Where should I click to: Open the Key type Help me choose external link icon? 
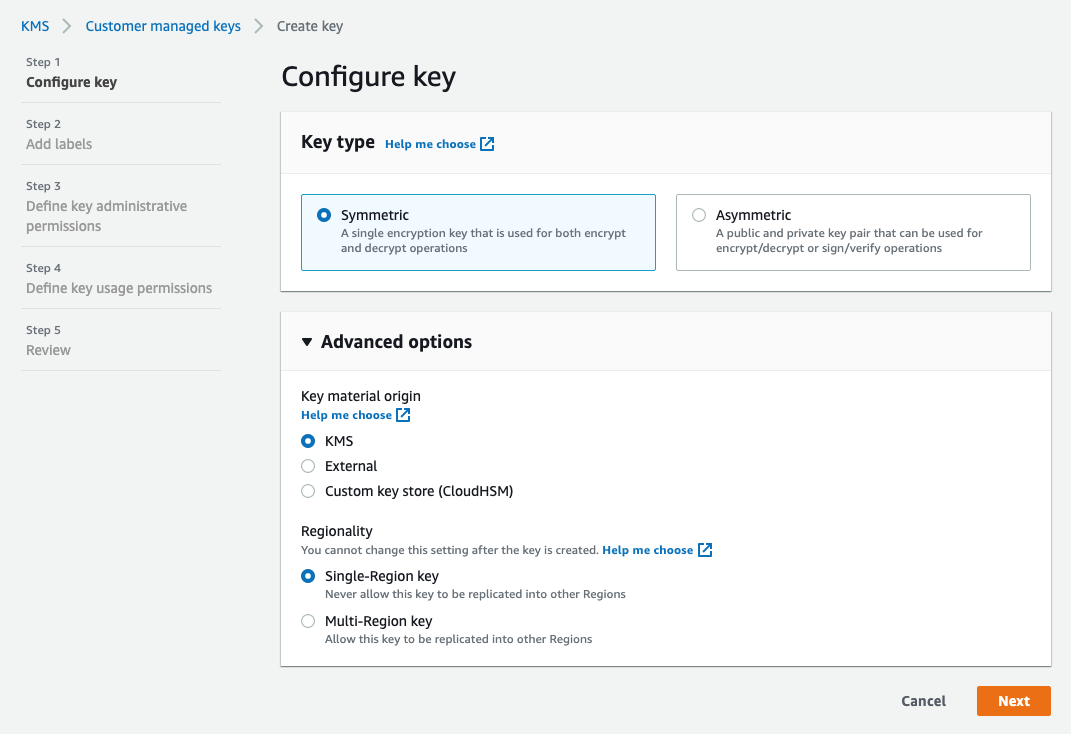click(x=487, y=143)
